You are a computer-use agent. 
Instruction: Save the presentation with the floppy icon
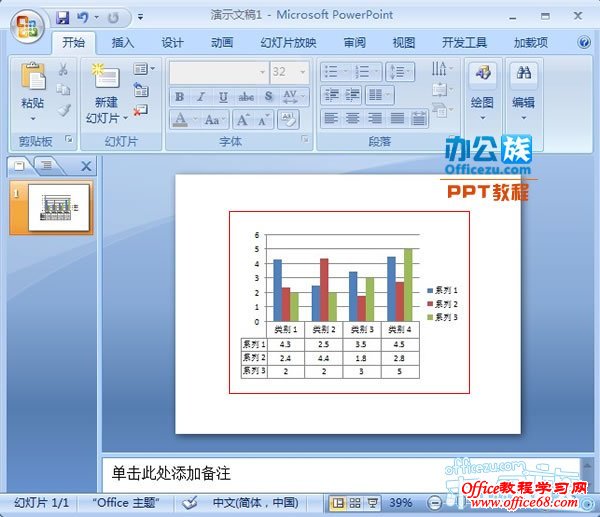(x=62, y=17)
